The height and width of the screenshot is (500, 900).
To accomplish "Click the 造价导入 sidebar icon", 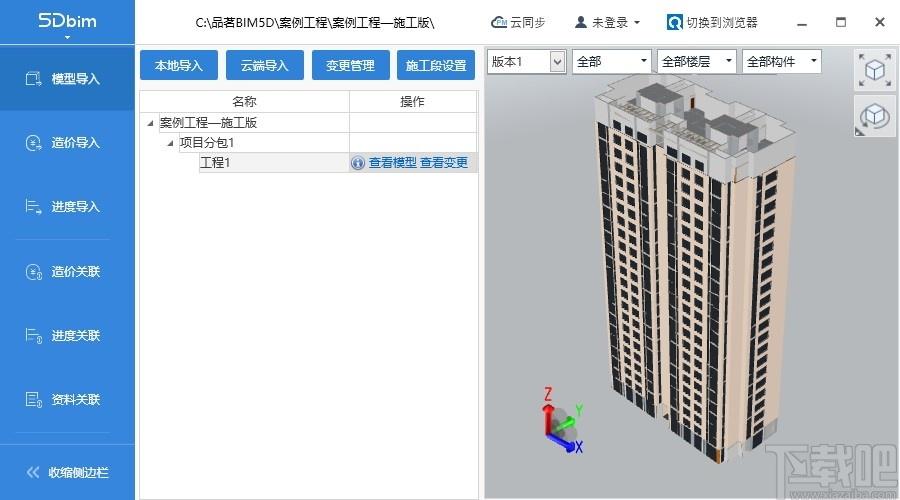I will pos(33,143).
